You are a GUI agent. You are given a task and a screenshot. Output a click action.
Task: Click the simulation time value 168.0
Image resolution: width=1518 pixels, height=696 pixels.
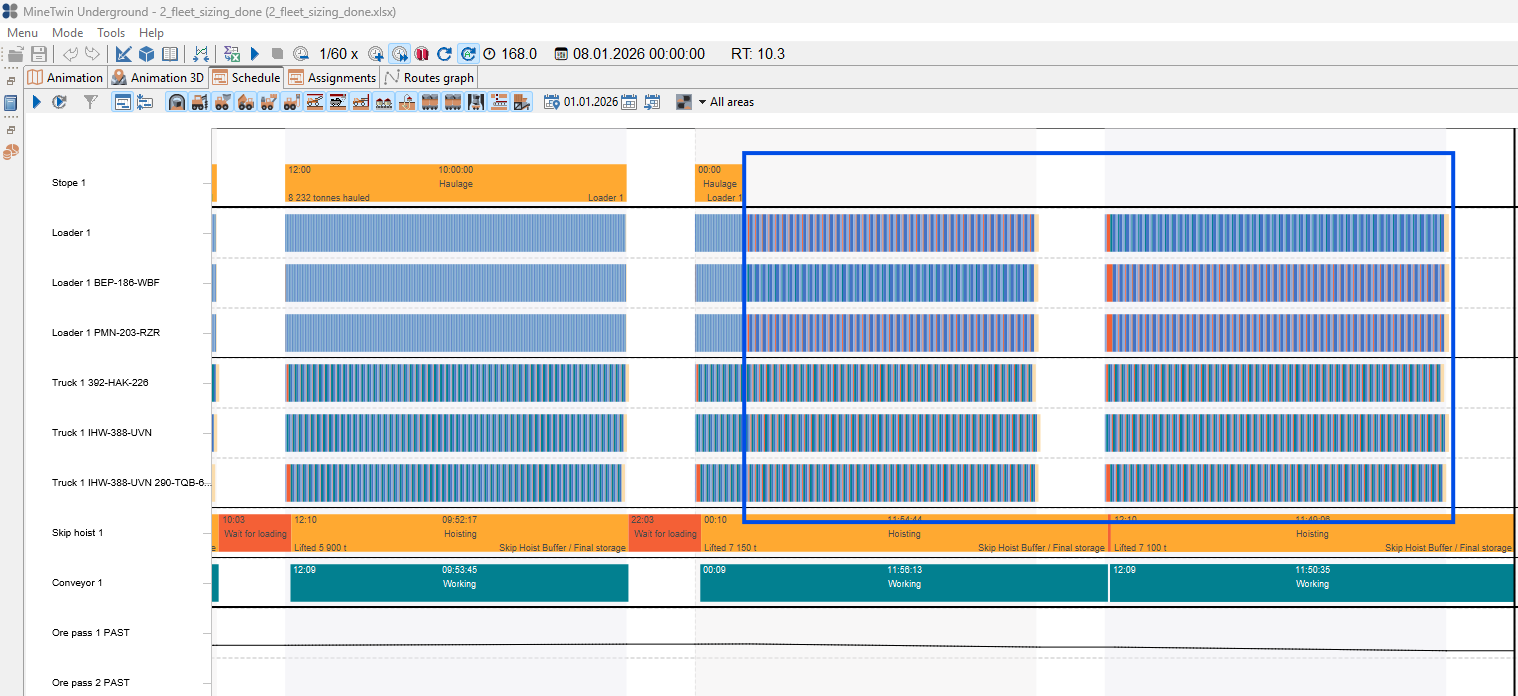pos(519,54)
